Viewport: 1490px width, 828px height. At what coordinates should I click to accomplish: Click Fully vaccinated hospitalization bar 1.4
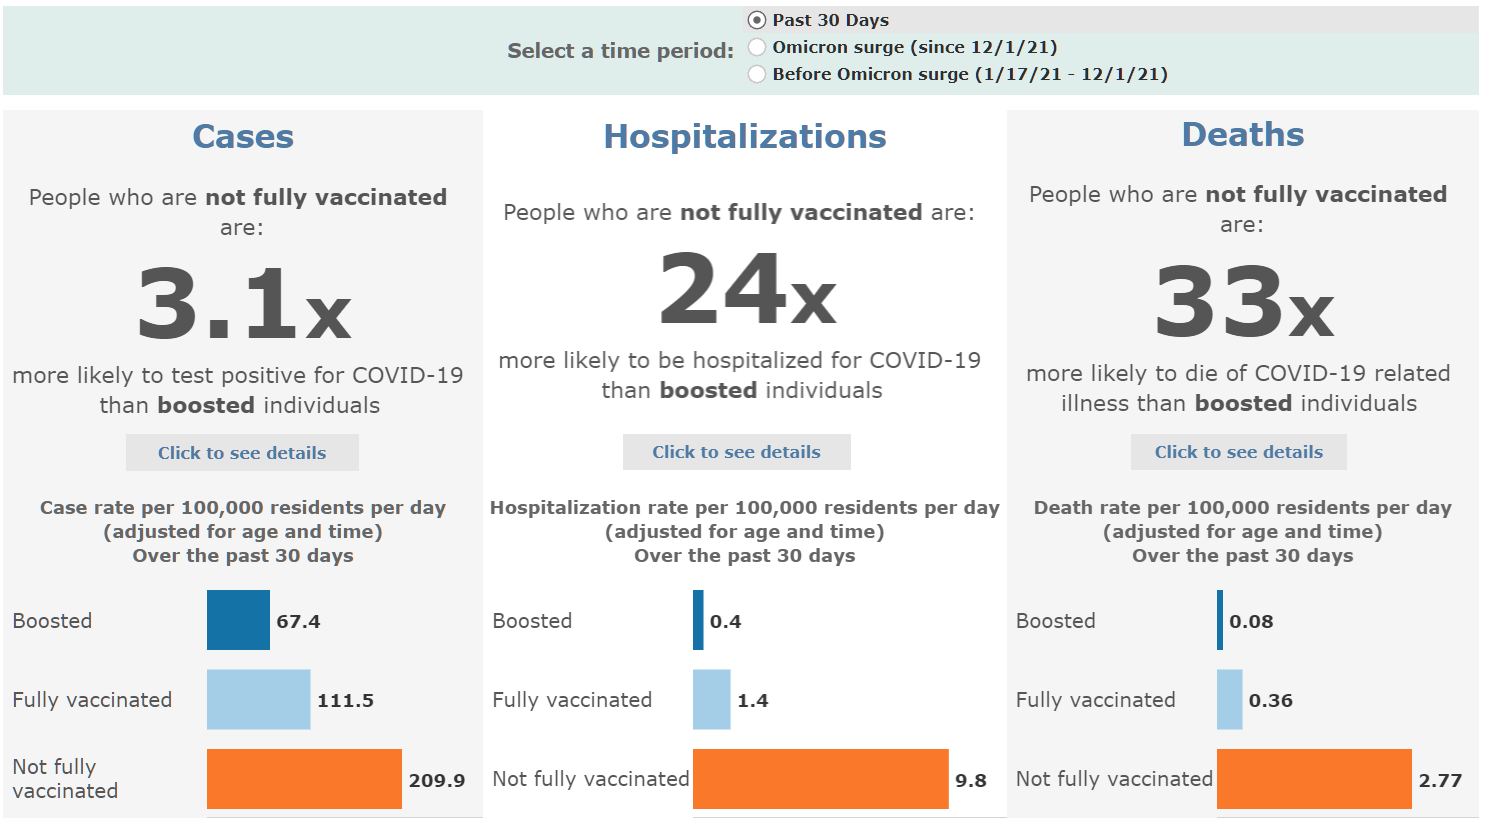712,699
